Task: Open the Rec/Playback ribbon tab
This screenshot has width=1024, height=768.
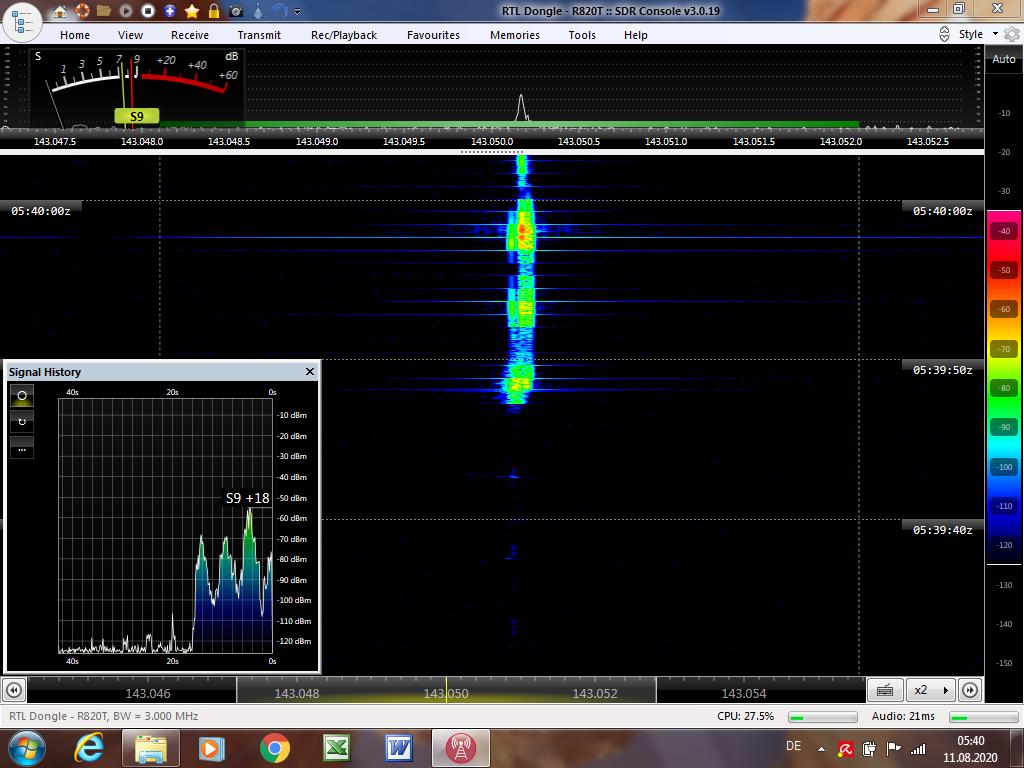Action: [x=344, y=35]
